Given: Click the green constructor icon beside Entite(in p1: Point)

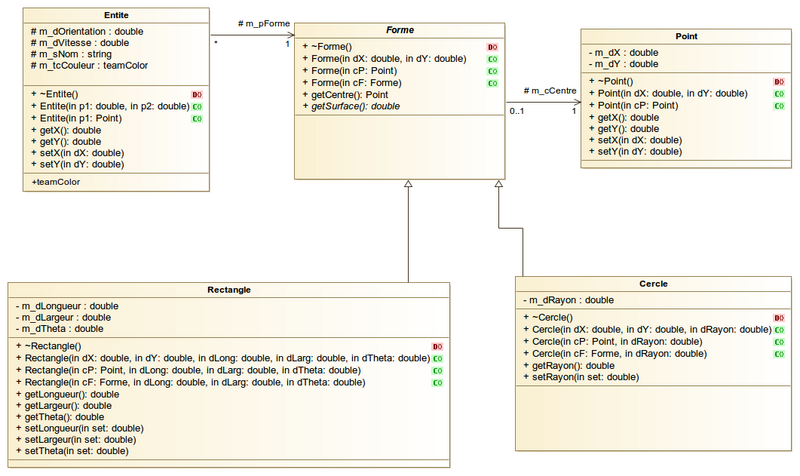Looking at the screenshot, I should pyautogui.click(x=198, y=118).
